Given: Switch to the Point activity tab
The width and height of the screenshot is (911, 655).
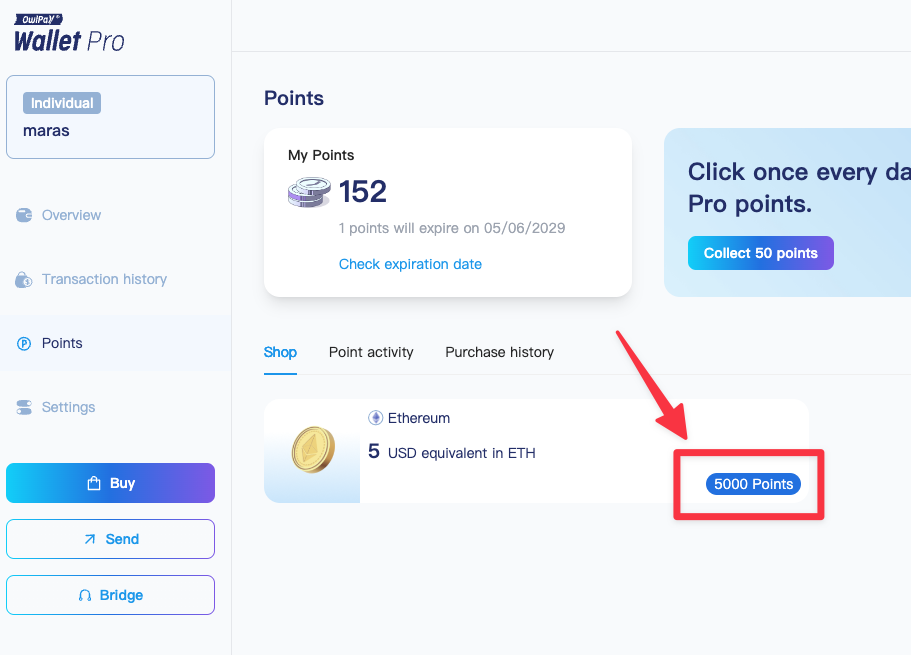Looking at the screenshot, I should [x=371, y=352].
